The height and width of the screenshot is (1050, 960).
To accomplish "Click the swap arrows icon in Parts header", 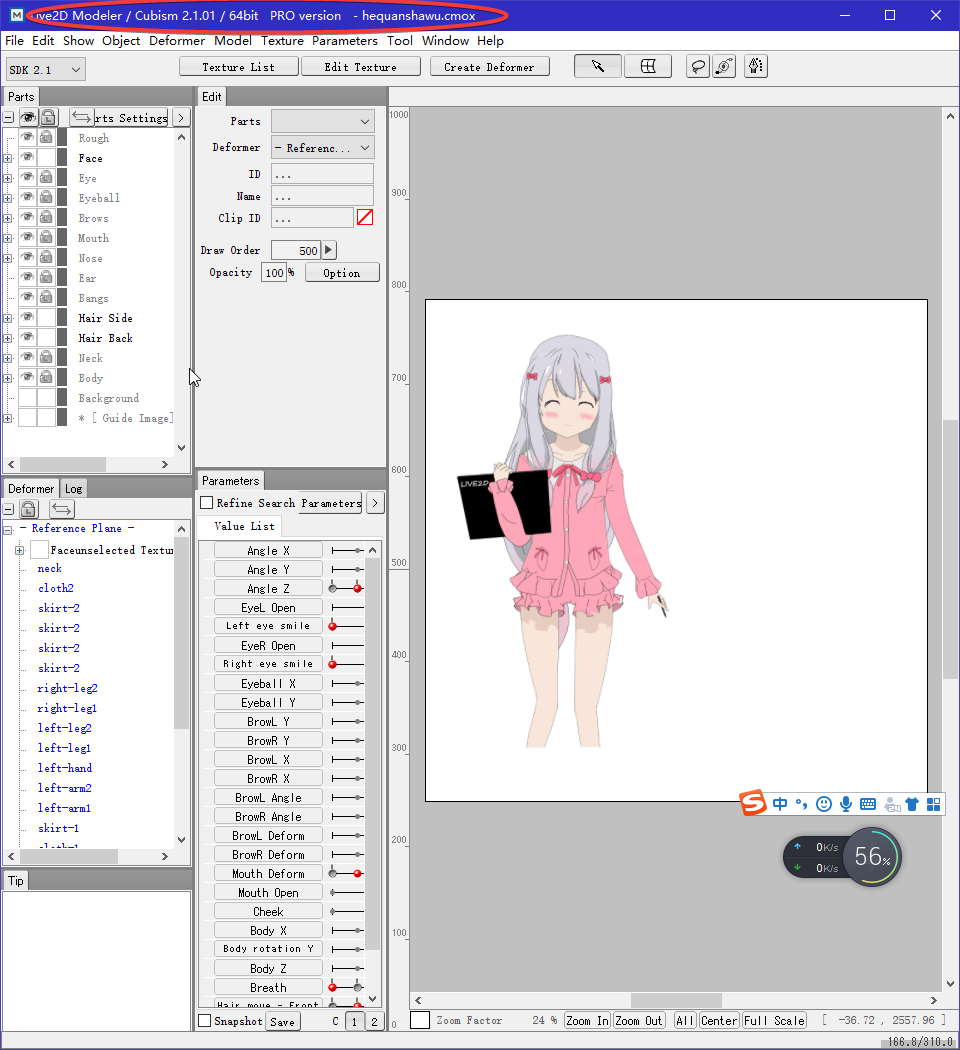I will pyautogui.click(x=81, y=118).
